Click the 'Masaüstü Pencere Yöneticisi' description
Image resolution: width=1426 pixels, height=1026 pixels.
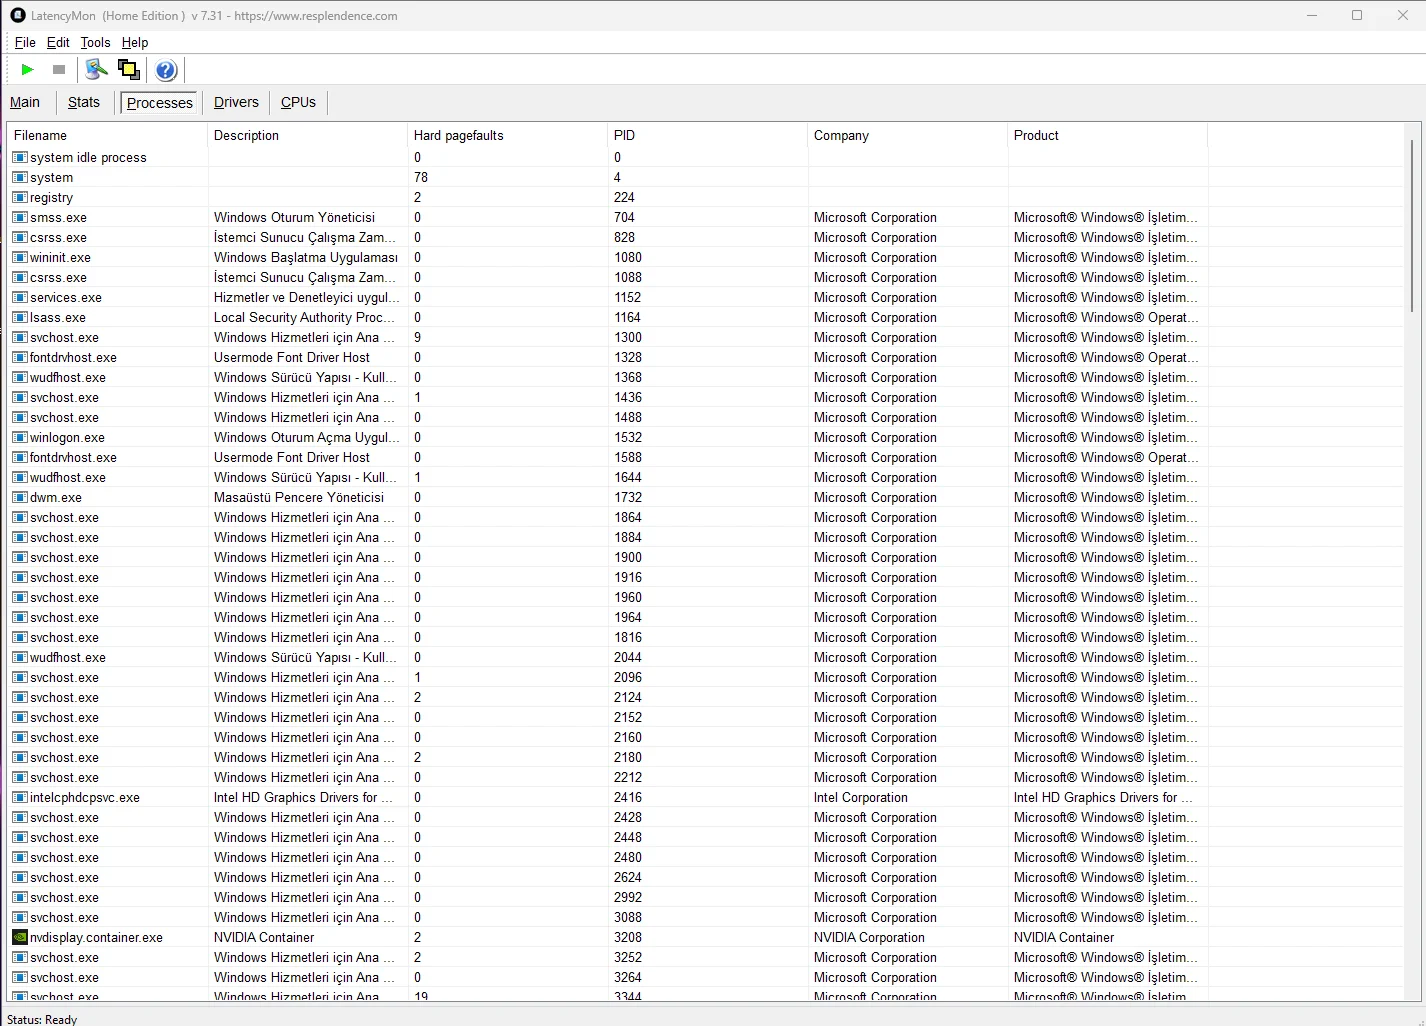tap(299, 497)
